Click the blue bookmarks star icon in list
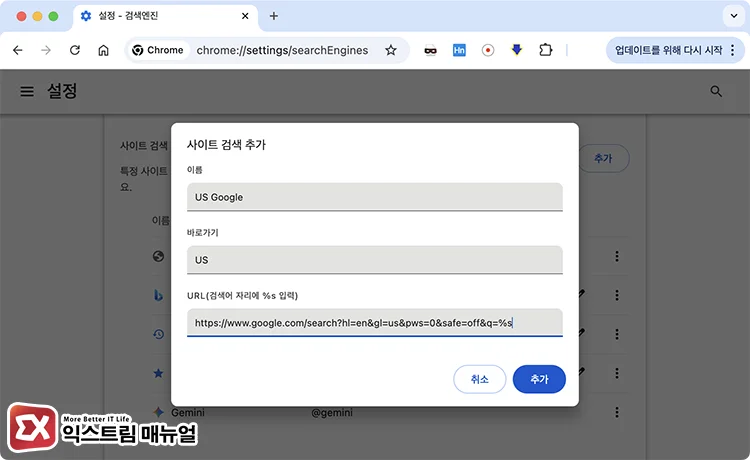750x460 pixels. tap(158, 373)
